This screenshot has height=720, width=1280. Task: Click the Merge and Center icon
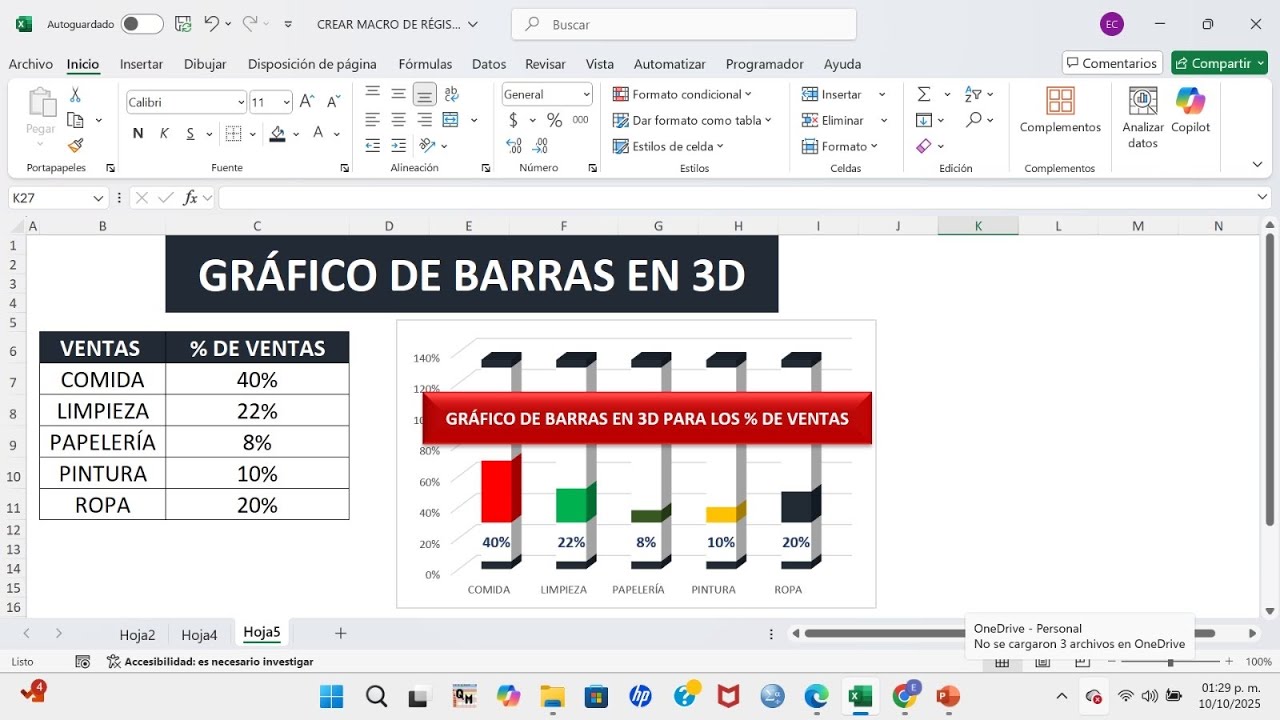click(x=451, y=120)
